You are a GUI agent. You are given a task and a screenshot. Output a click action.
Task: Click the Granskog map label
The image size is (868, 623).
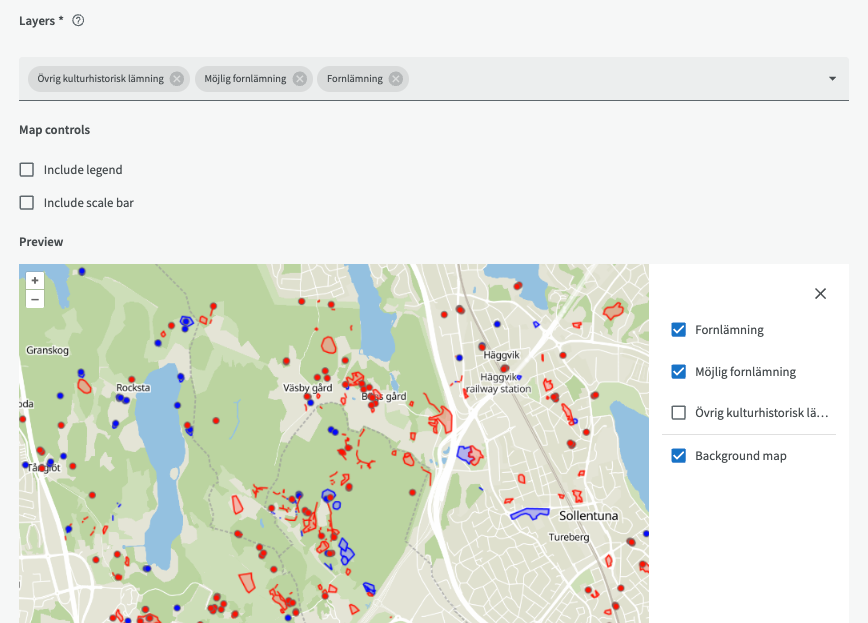[47, 350]
